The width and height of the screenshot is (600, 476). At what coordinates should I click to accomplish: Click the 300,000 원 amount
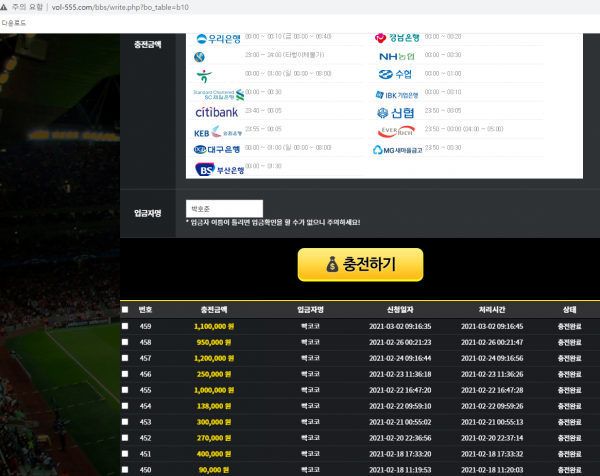point(214,422)
